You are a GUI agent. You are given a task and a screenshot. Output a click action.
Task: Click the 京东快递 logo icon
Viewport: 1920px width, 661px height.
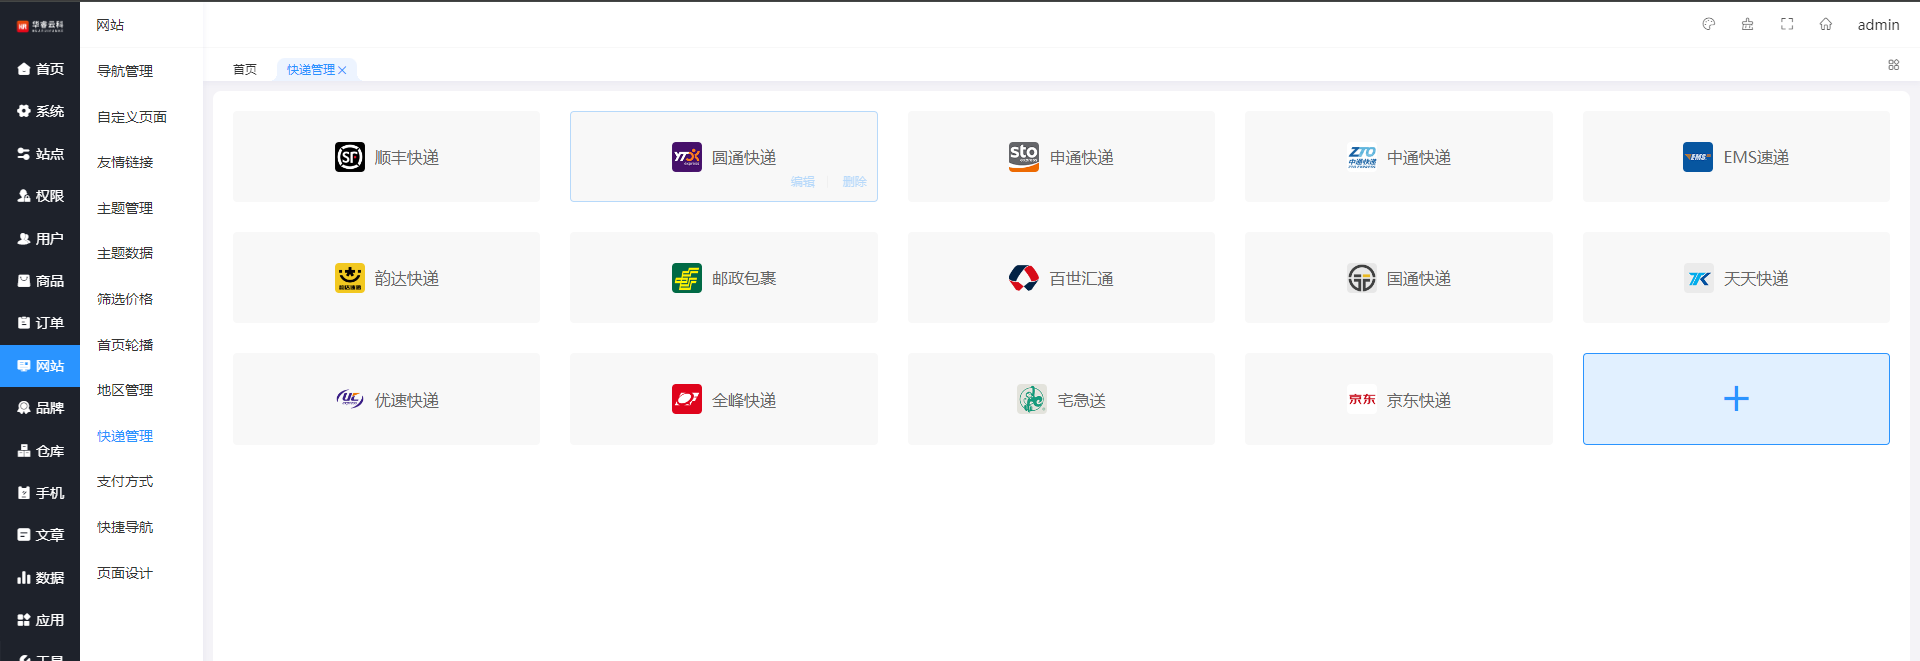(x=1362, y=399)
